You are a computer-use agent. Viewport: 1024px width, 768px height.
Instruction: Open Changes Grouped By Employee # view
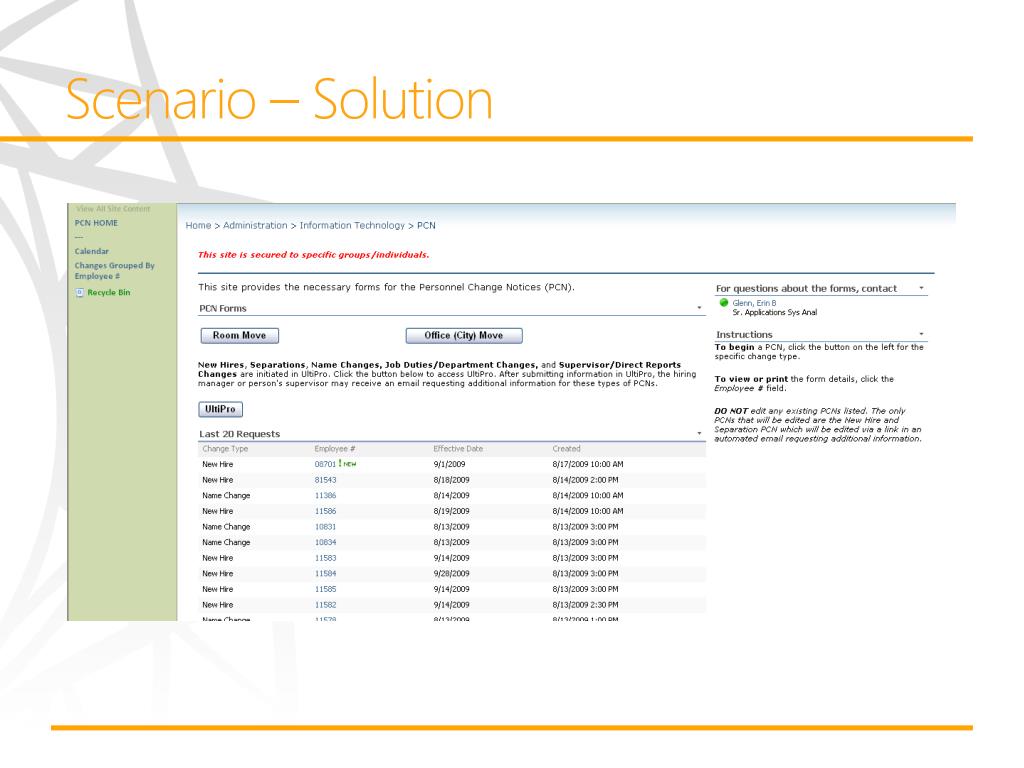(x=114, y=271)
